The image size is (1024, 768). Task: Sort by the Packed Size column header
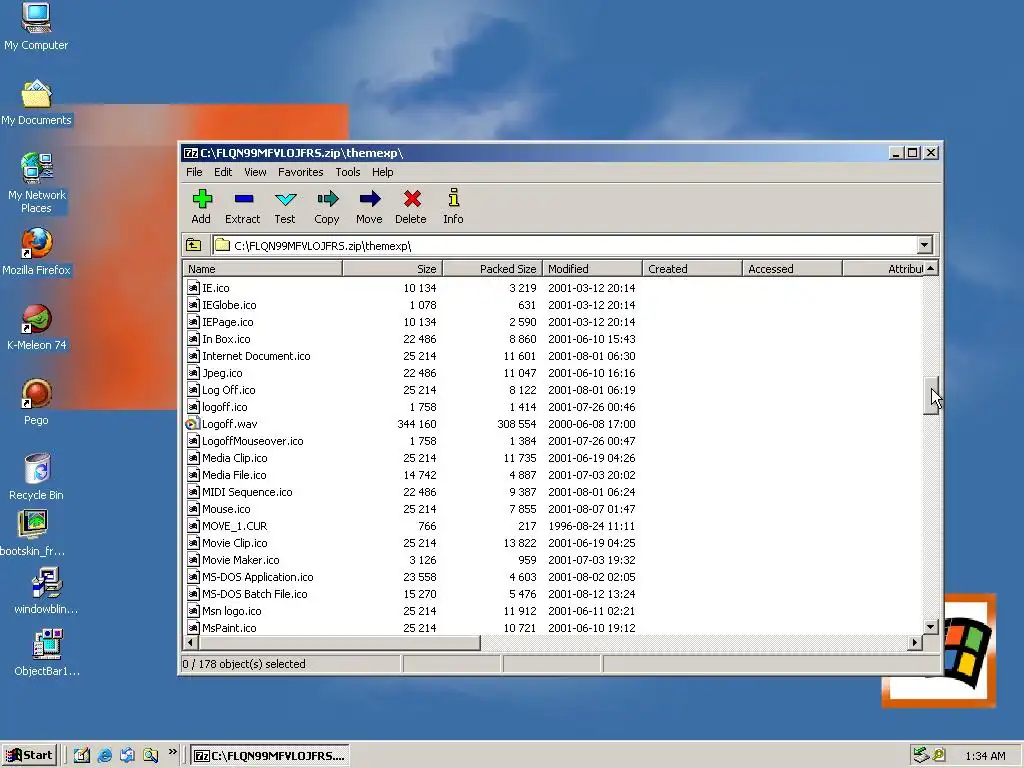pyautogui.click(x=493, y=268)
